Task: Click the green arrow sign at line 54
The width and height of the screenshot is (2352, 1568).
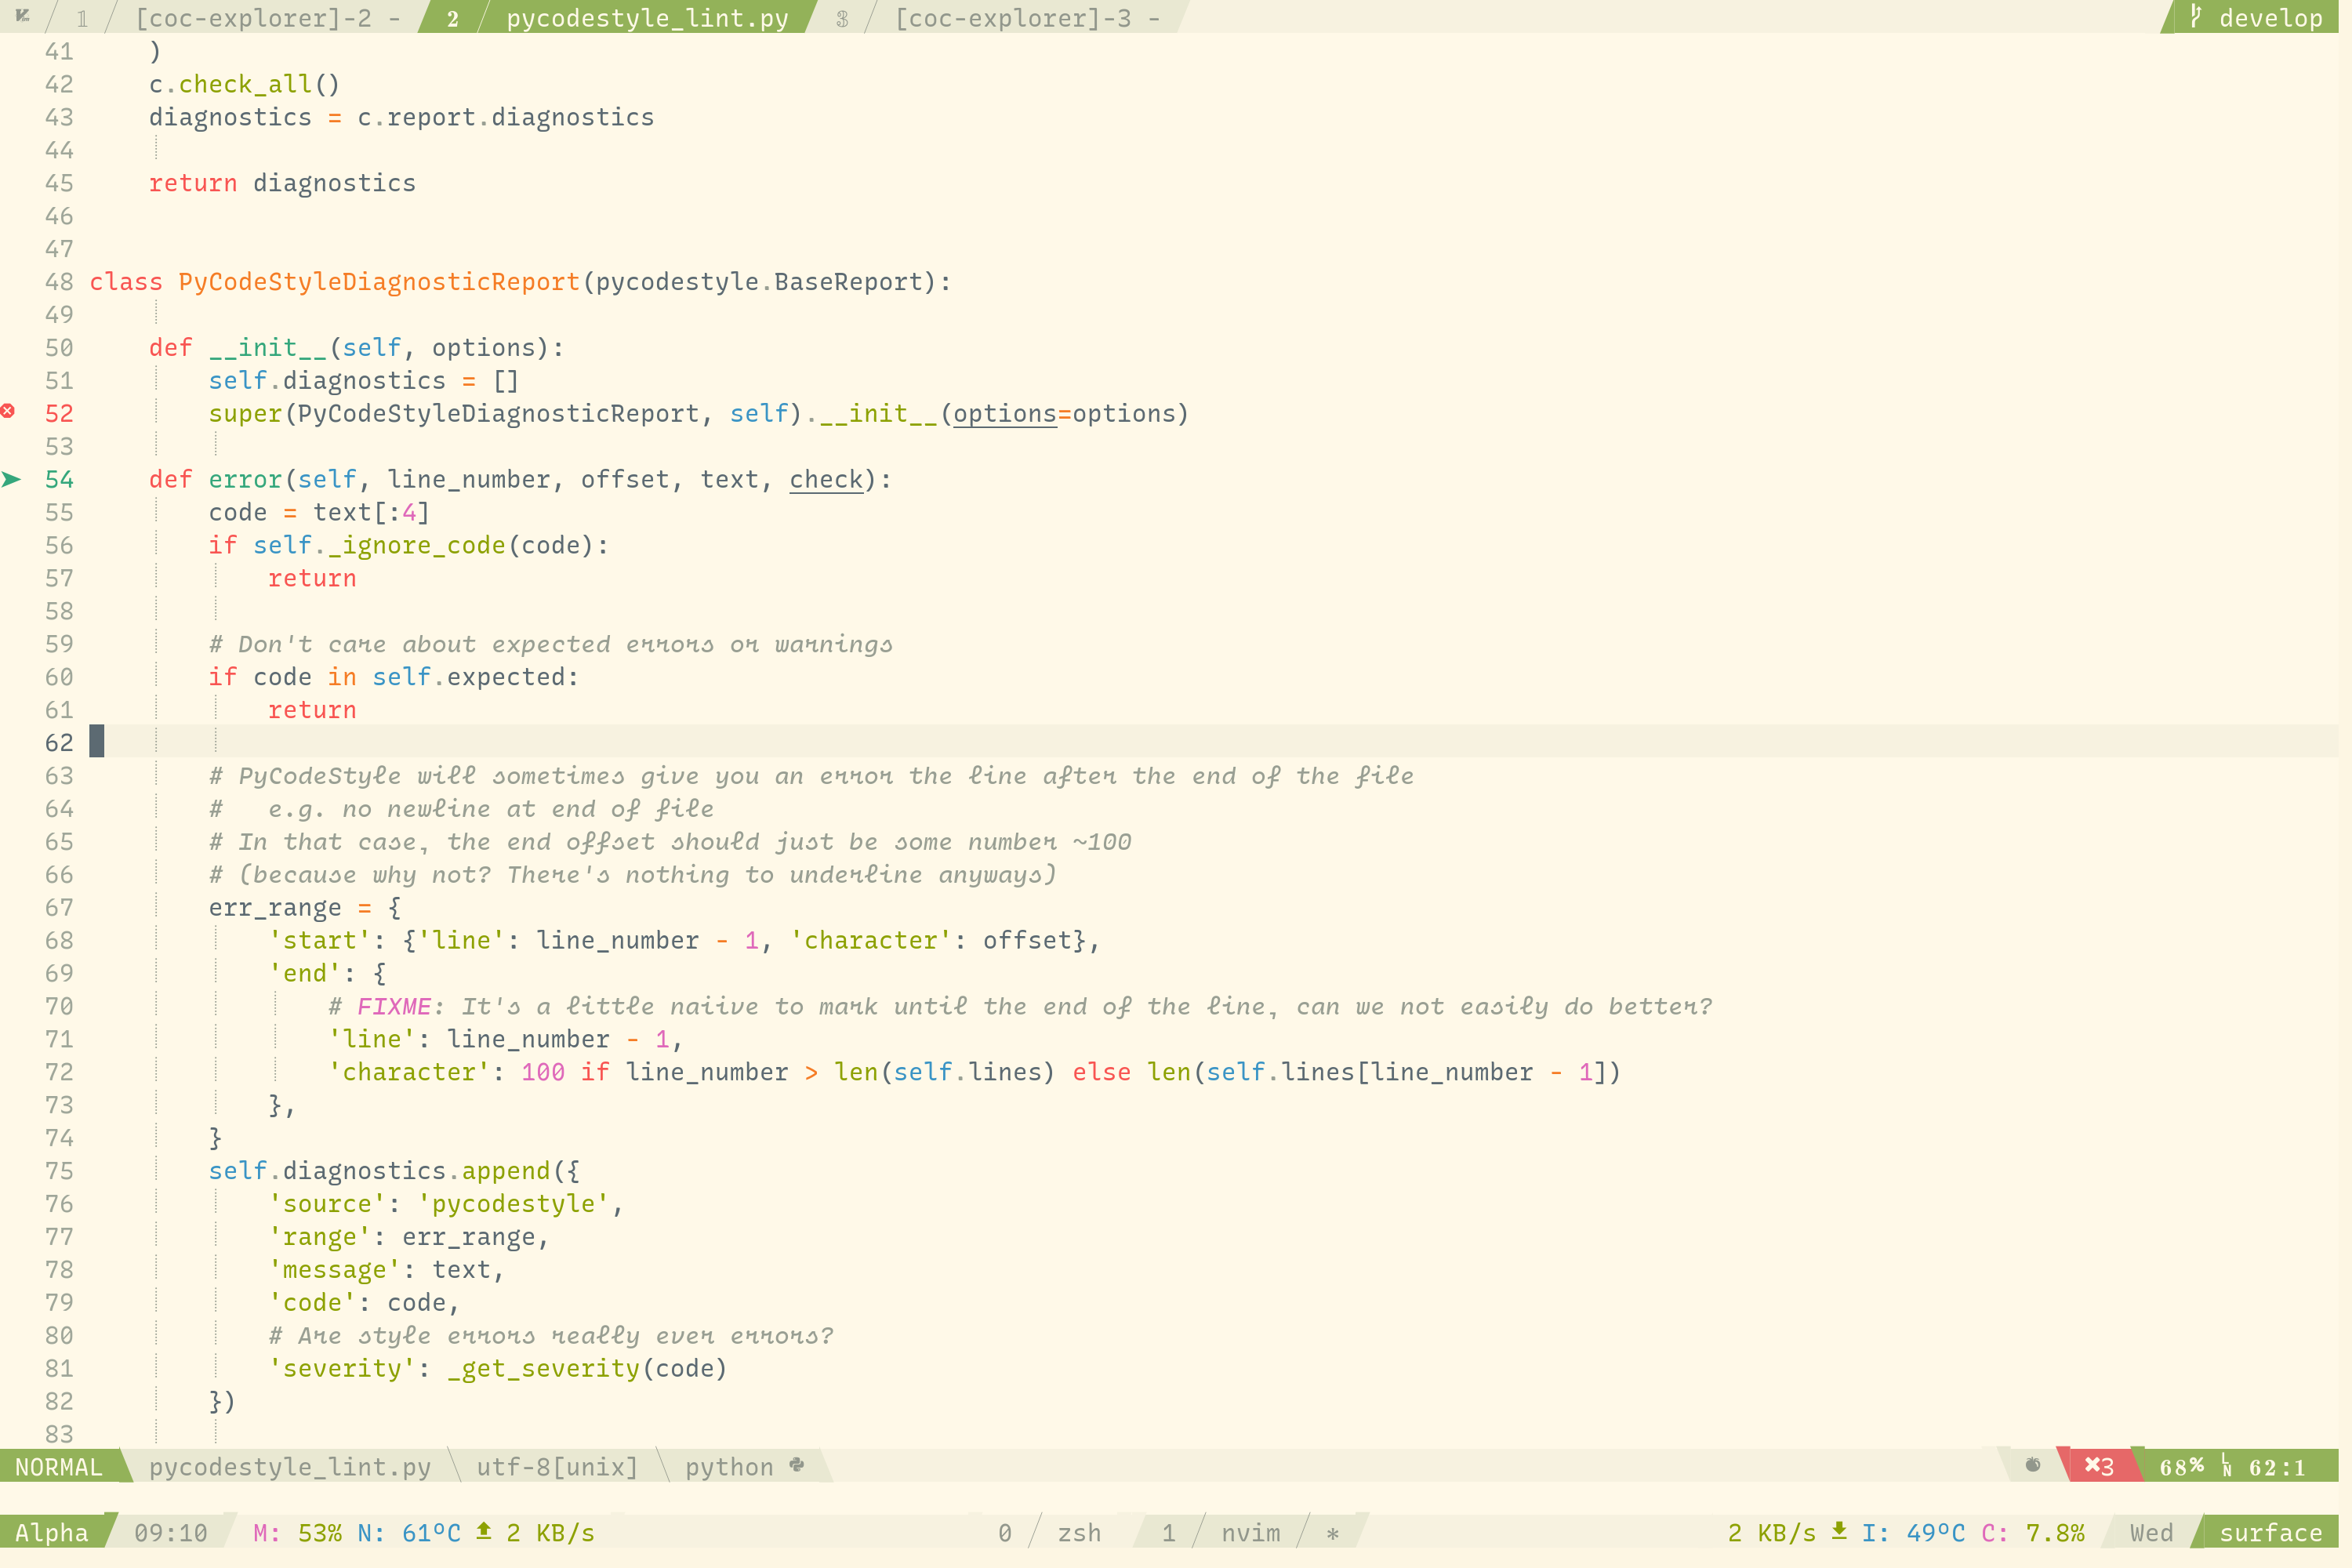Action: click(11, 479)
